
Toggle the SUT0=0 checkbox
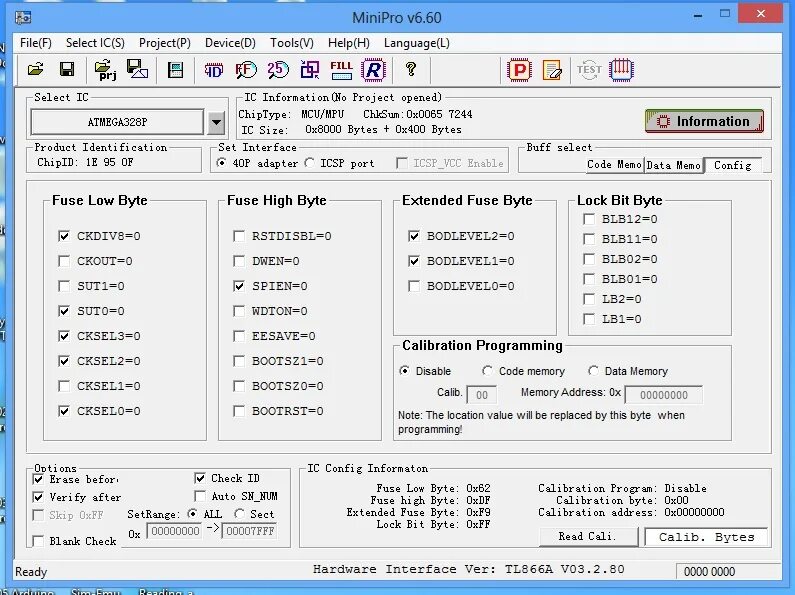pyautogui.click(x=64, y=311)
